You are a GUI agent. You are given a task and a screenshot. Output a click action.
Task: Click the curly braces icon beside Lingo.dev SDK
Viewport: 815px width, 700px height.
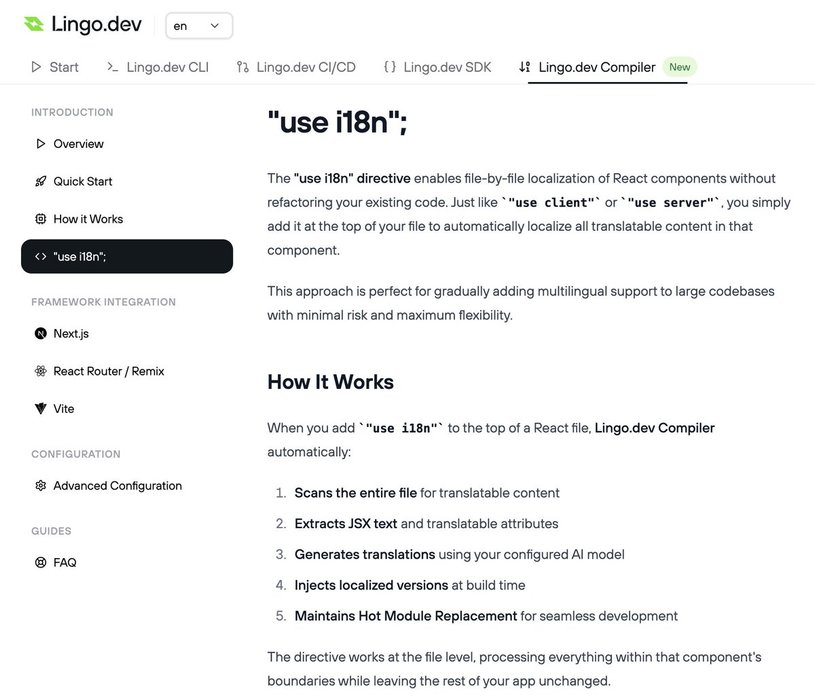pyautogui.click(x=390, y=67)
